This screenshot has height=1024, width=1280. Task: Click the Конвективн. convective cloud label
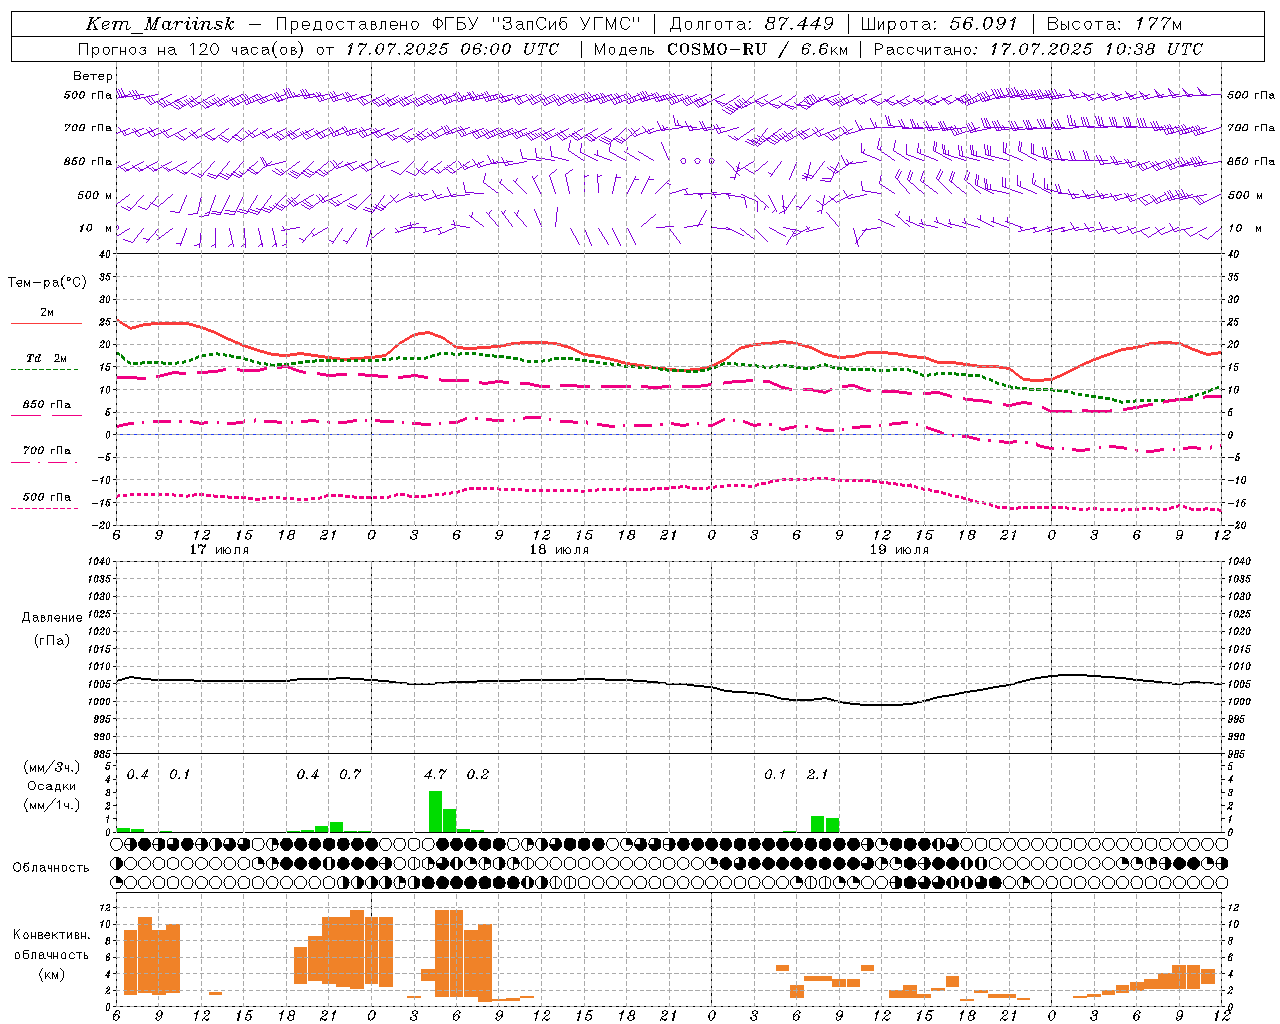click(x=51, y=935)
